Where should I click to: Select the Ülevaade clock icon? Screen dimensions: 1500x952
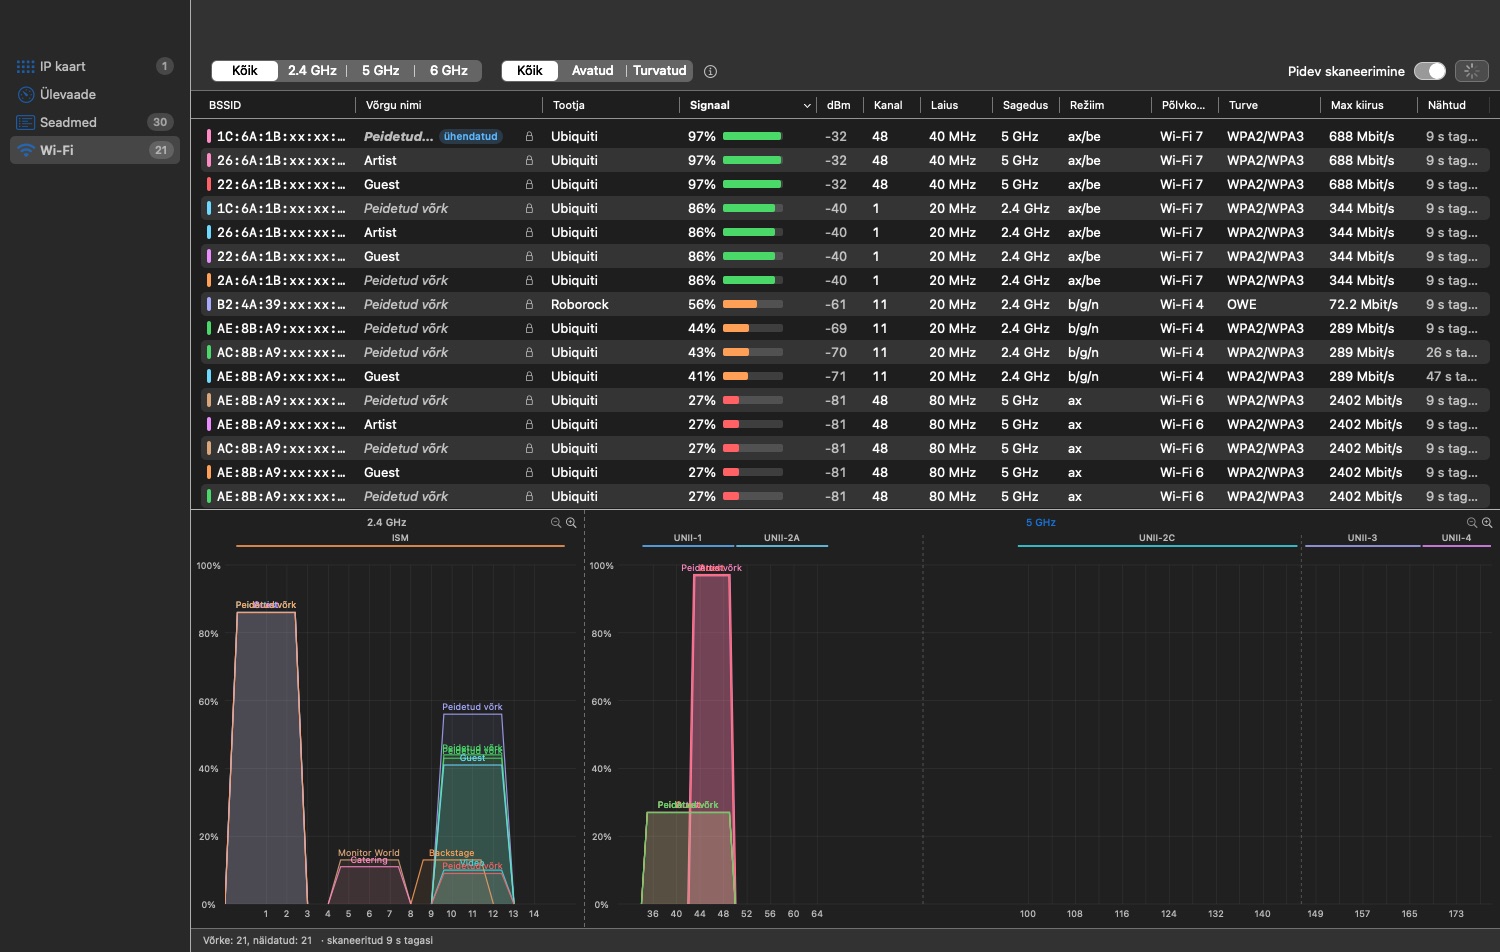(x=26, y=94)
